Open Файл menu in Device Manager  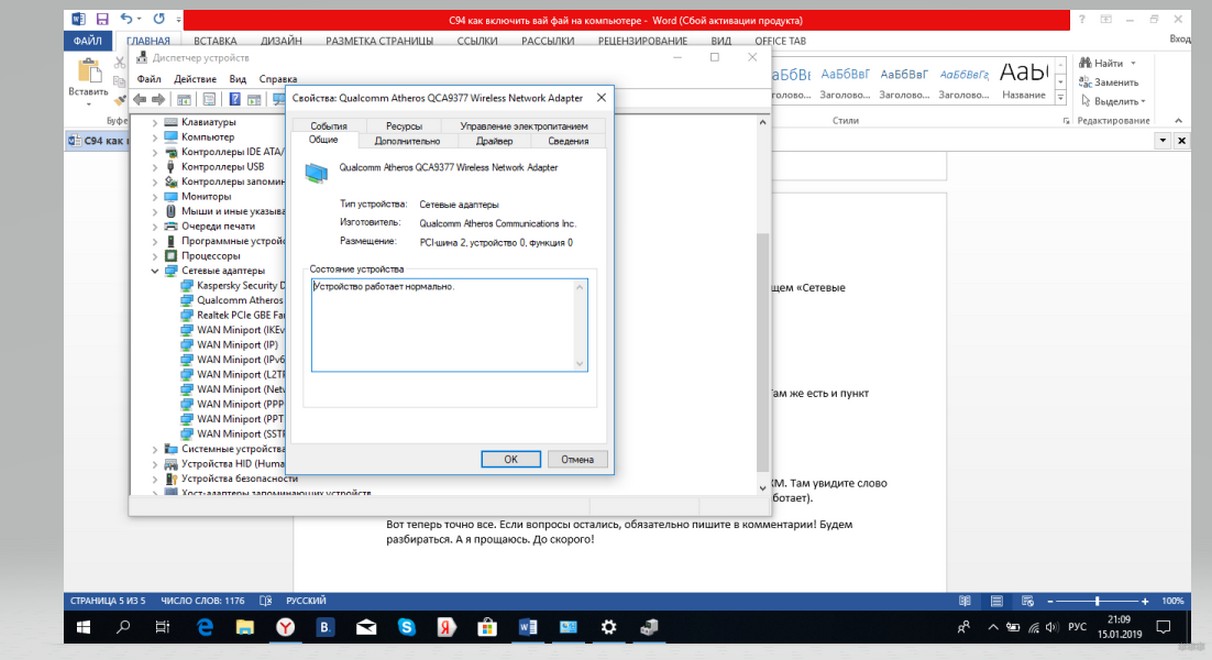point(149,79)
